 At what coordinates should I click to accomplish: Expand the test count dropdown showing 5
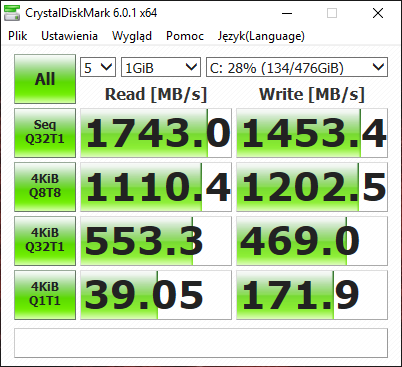pyautogui.click(x=98, y=67)
